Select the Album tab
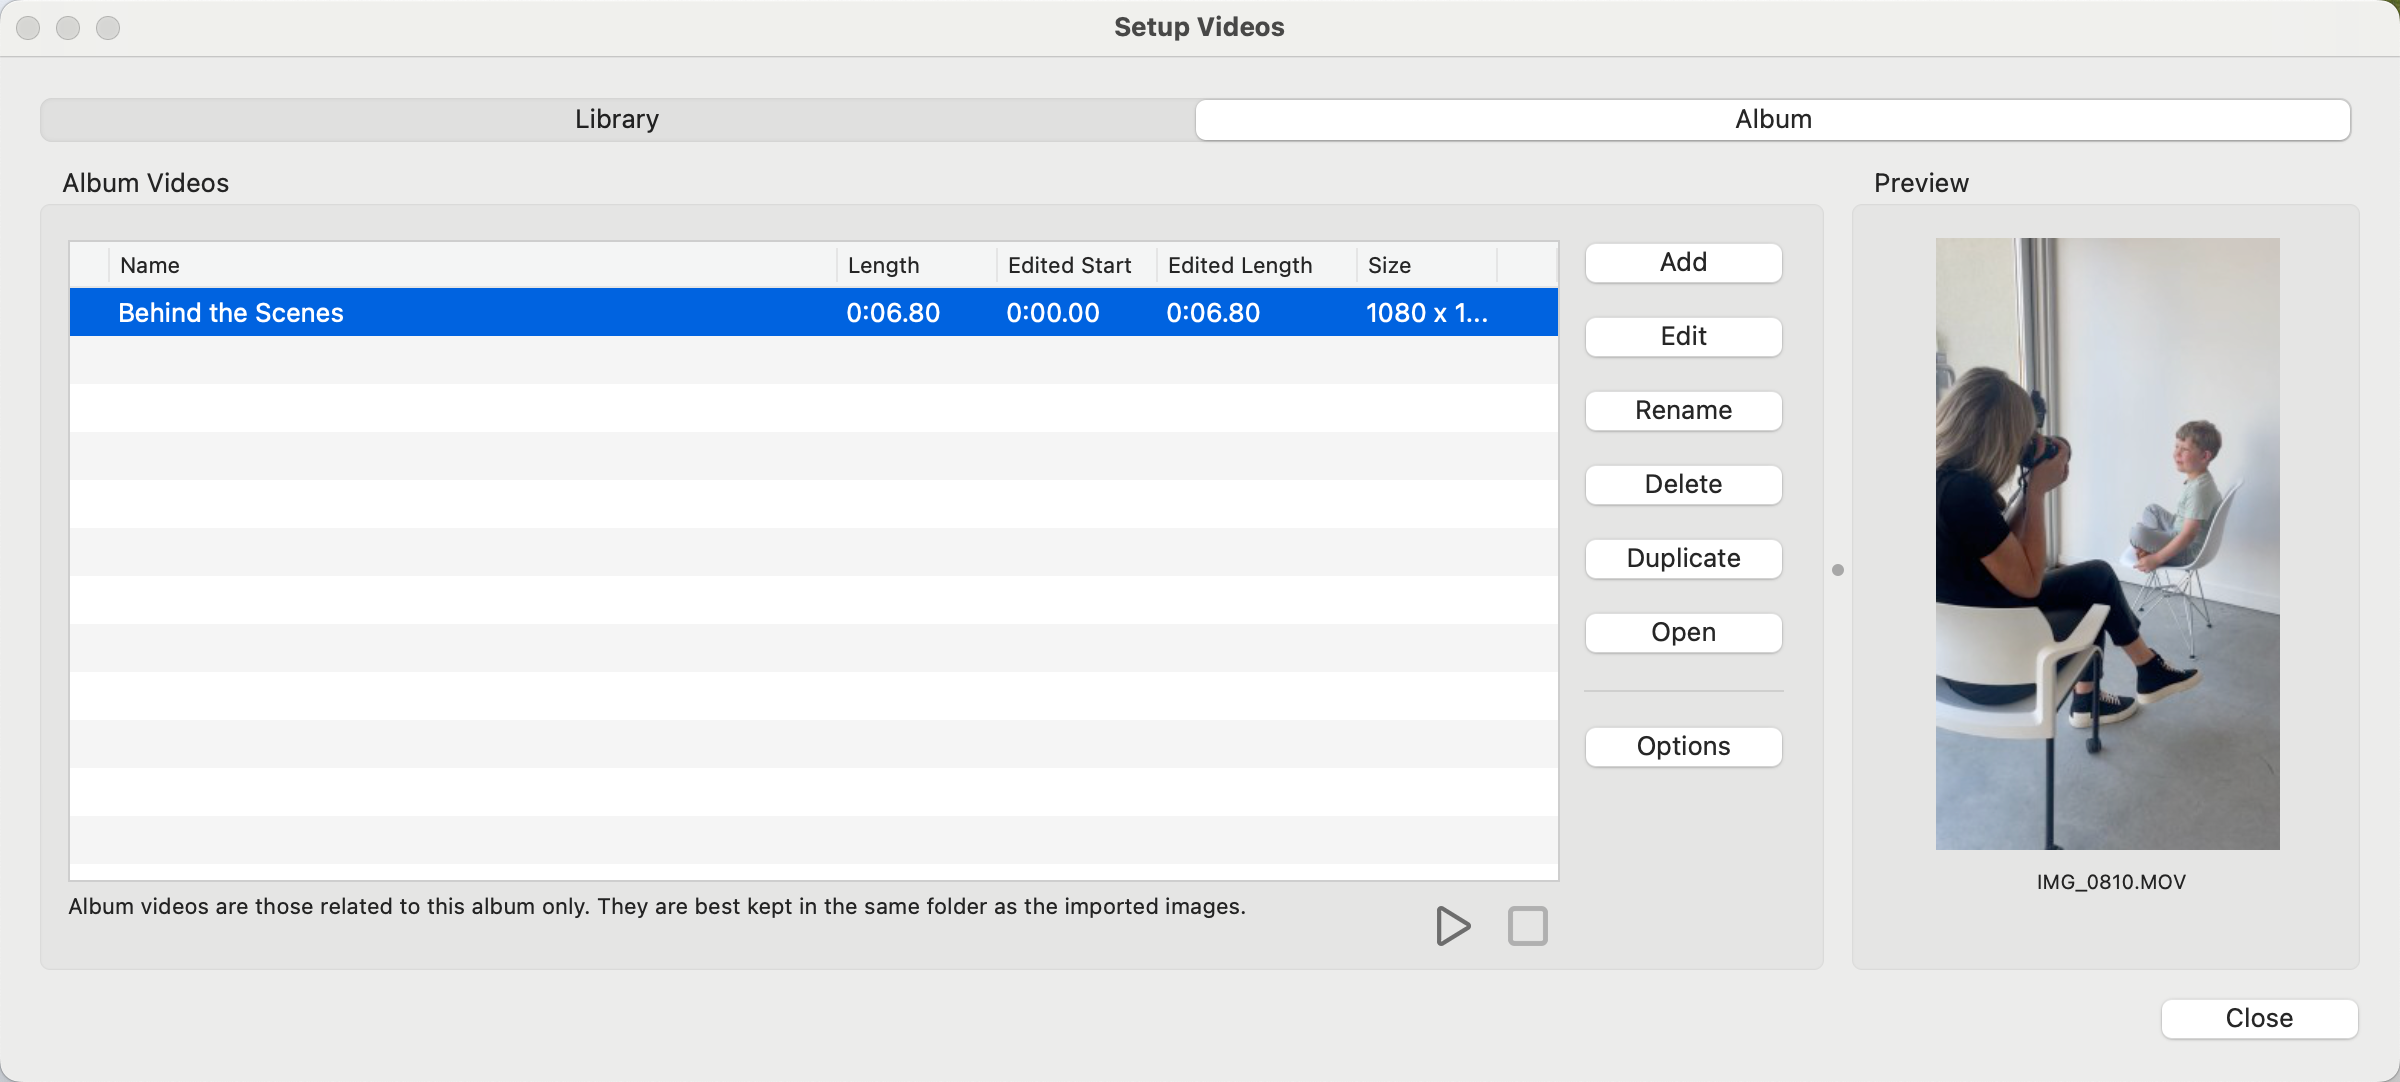Image resolution: width=2400 pixels, height=1082 pixels. [x=1772, y=119]
